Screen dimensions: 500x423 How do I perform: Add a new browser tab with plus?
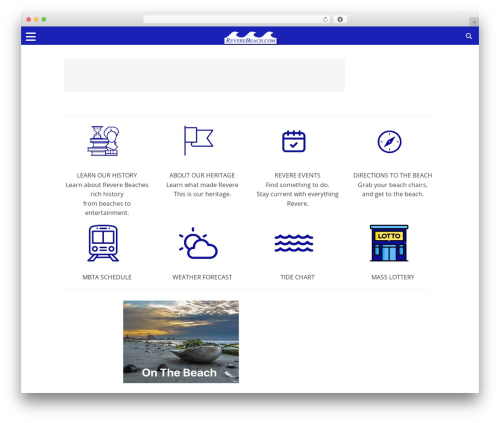click(474, 22)
